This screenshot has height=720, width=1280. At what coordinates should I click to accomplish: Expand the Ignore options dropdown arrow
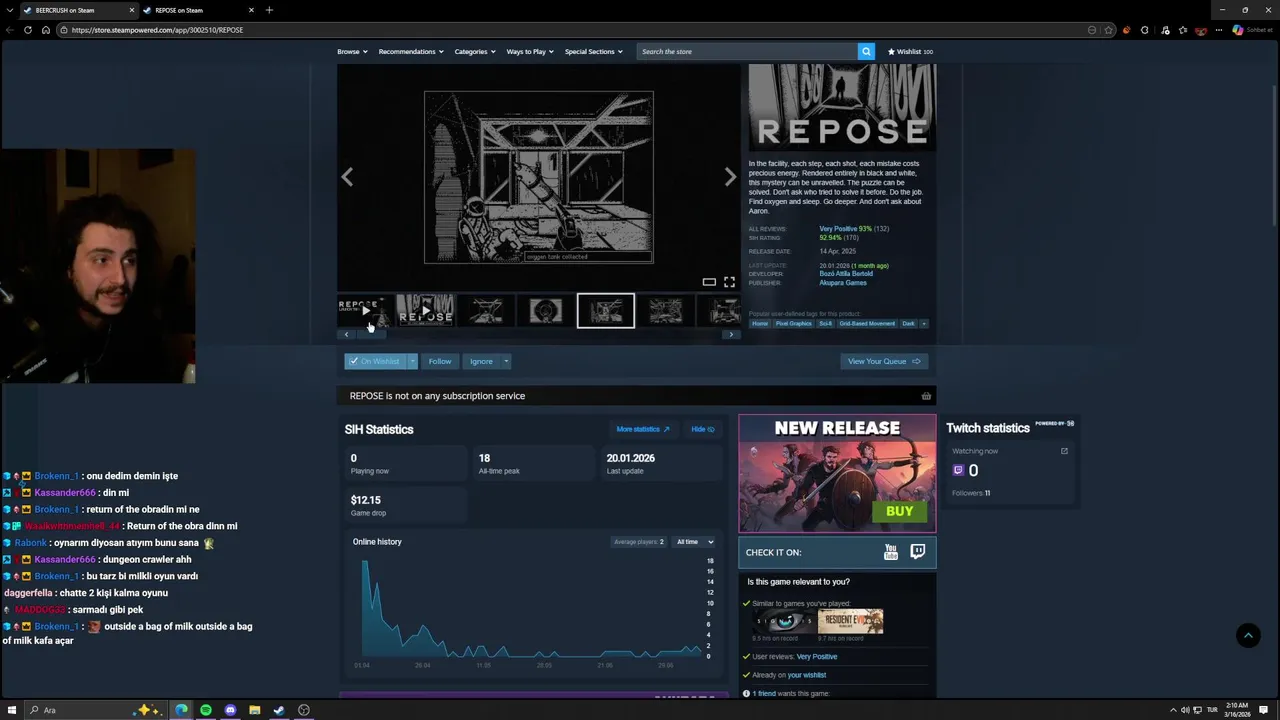pyautogui.click(x=506, y=361)
